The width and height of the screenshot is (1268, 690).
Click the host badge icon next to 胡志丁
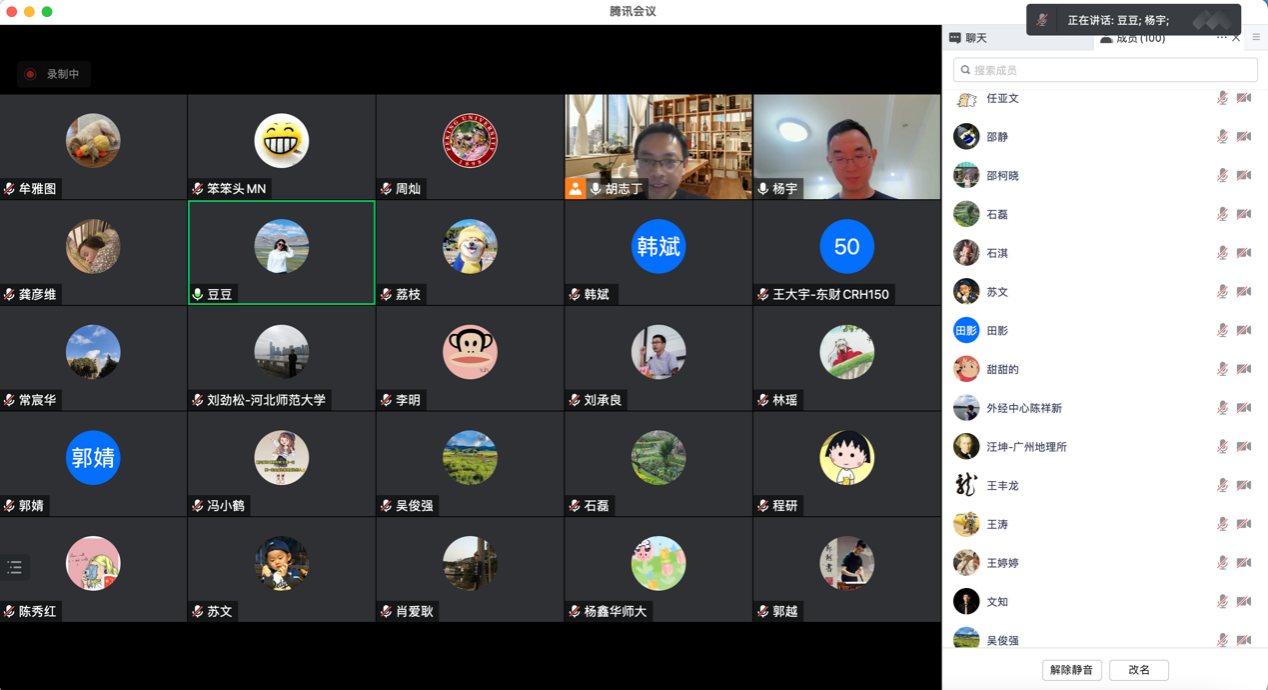(575, 188)
